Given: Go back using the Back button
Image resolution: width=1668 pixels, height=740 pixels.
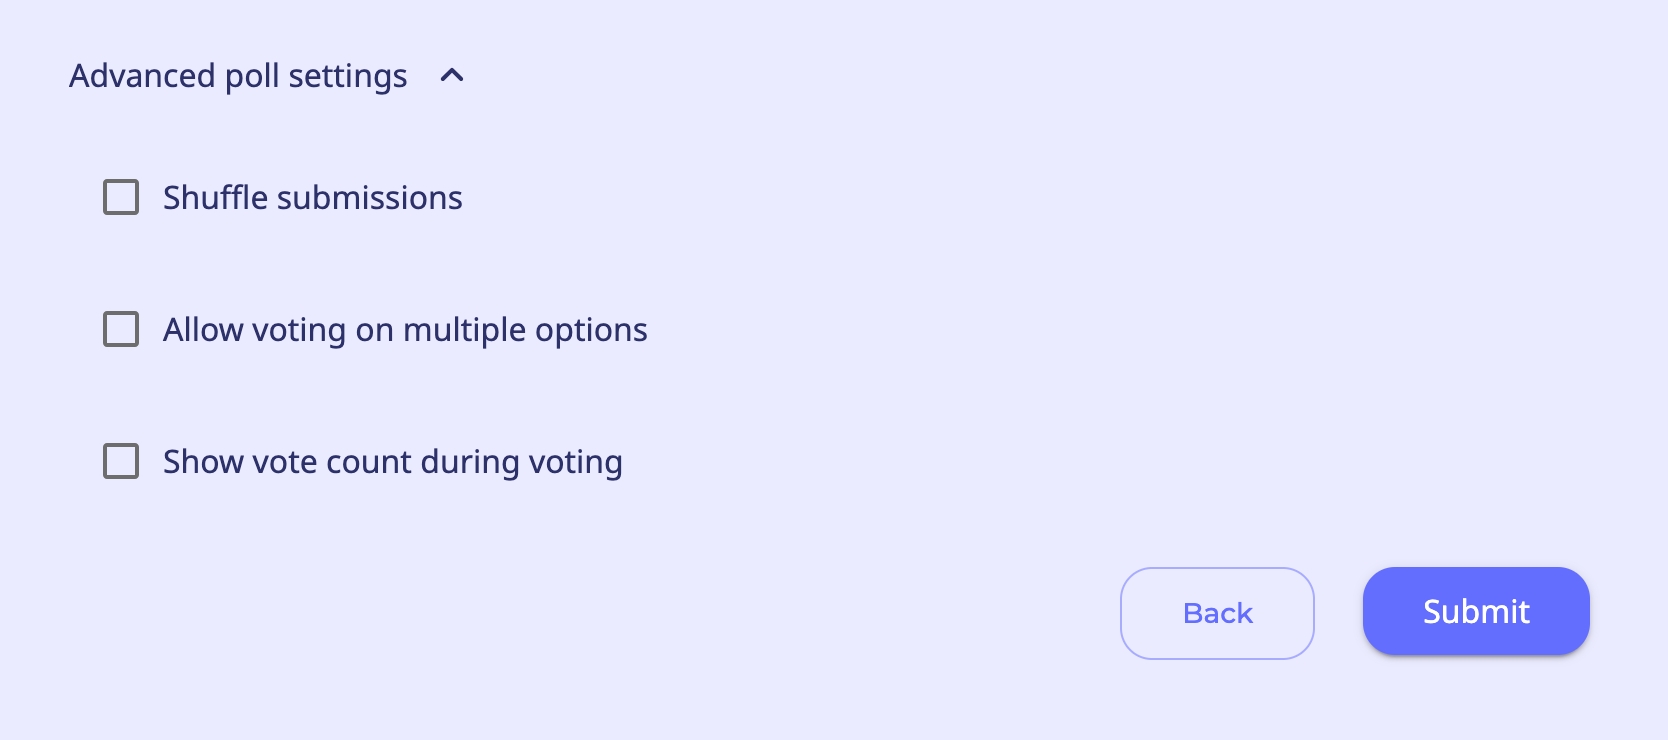Looking at the screenshot, I should [1217, 613].
